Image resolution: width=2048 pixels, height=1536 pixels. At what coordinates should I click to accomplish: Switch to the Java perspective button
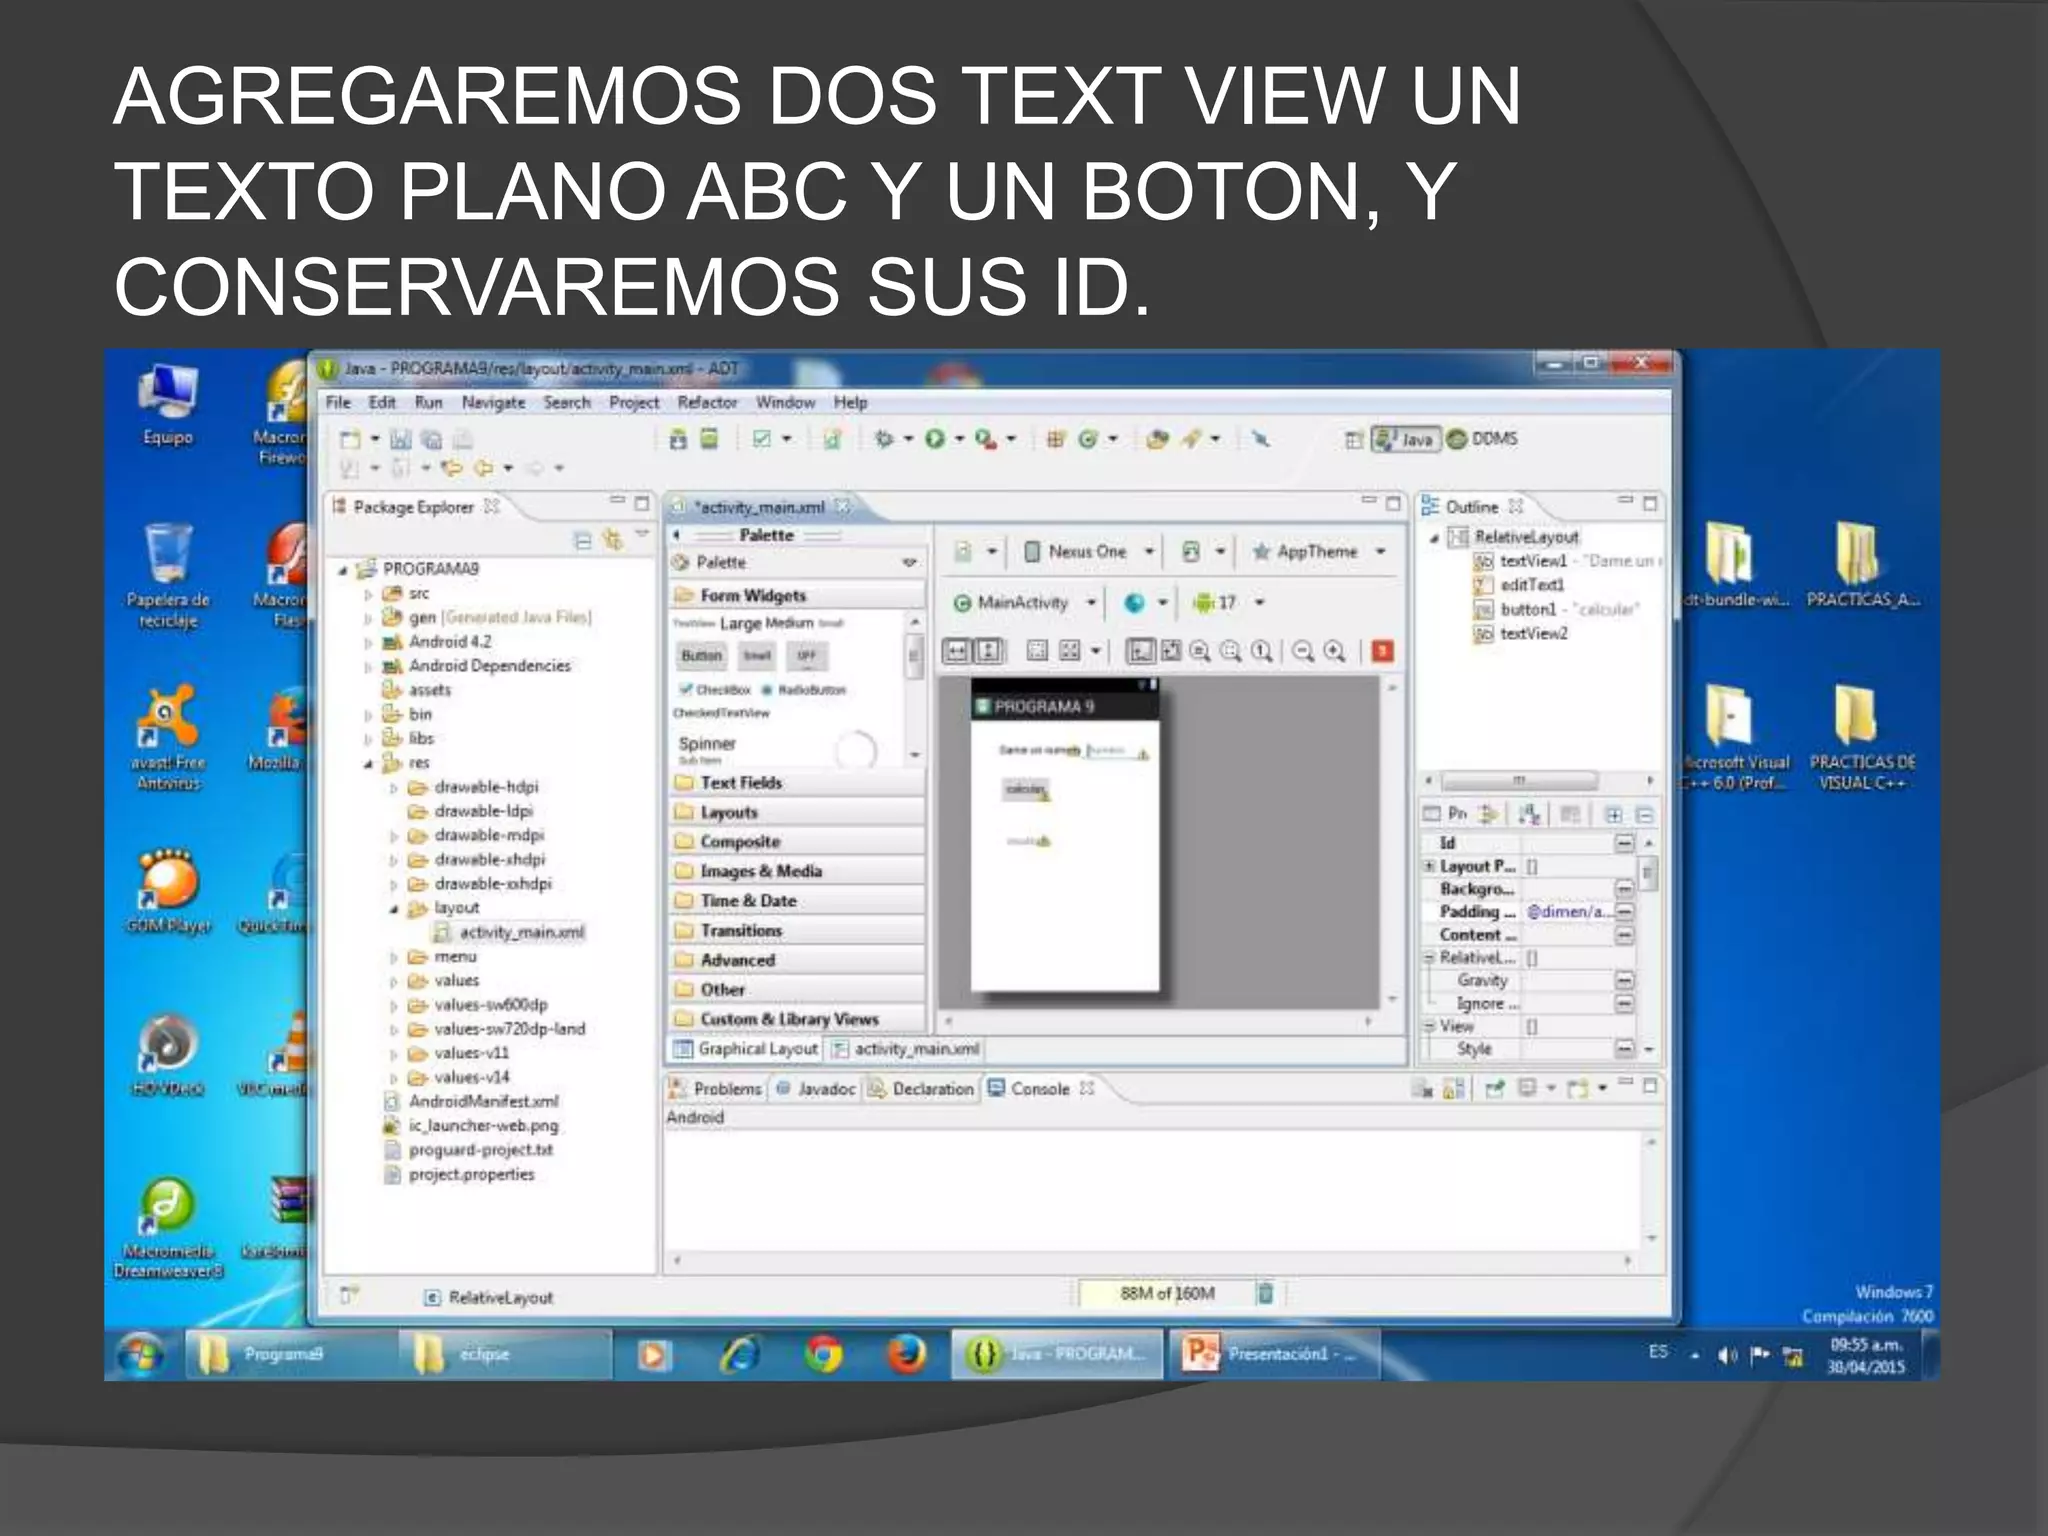click(x=1406, y=439)
